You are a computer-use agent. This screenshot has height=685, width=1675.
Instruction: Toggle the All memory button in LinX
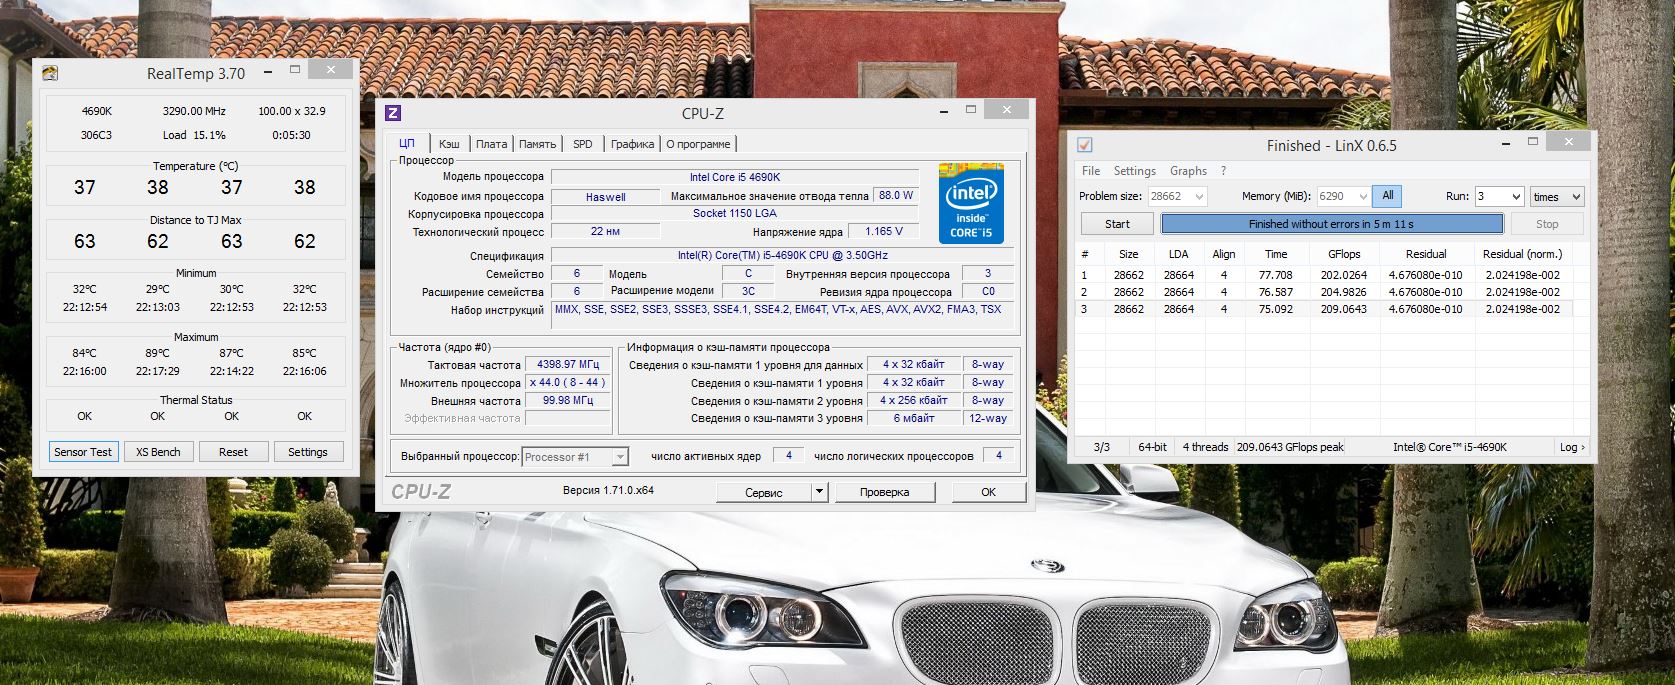(x=1387, y=196)
